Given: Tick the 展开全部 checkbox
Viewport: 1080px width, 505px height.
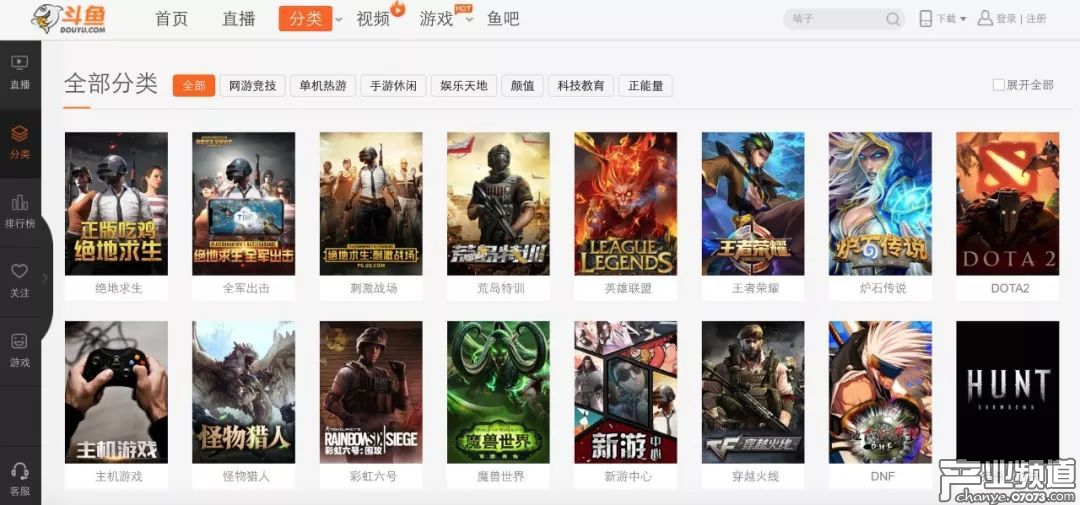Looking at the screenshot, I should point(998,85).
